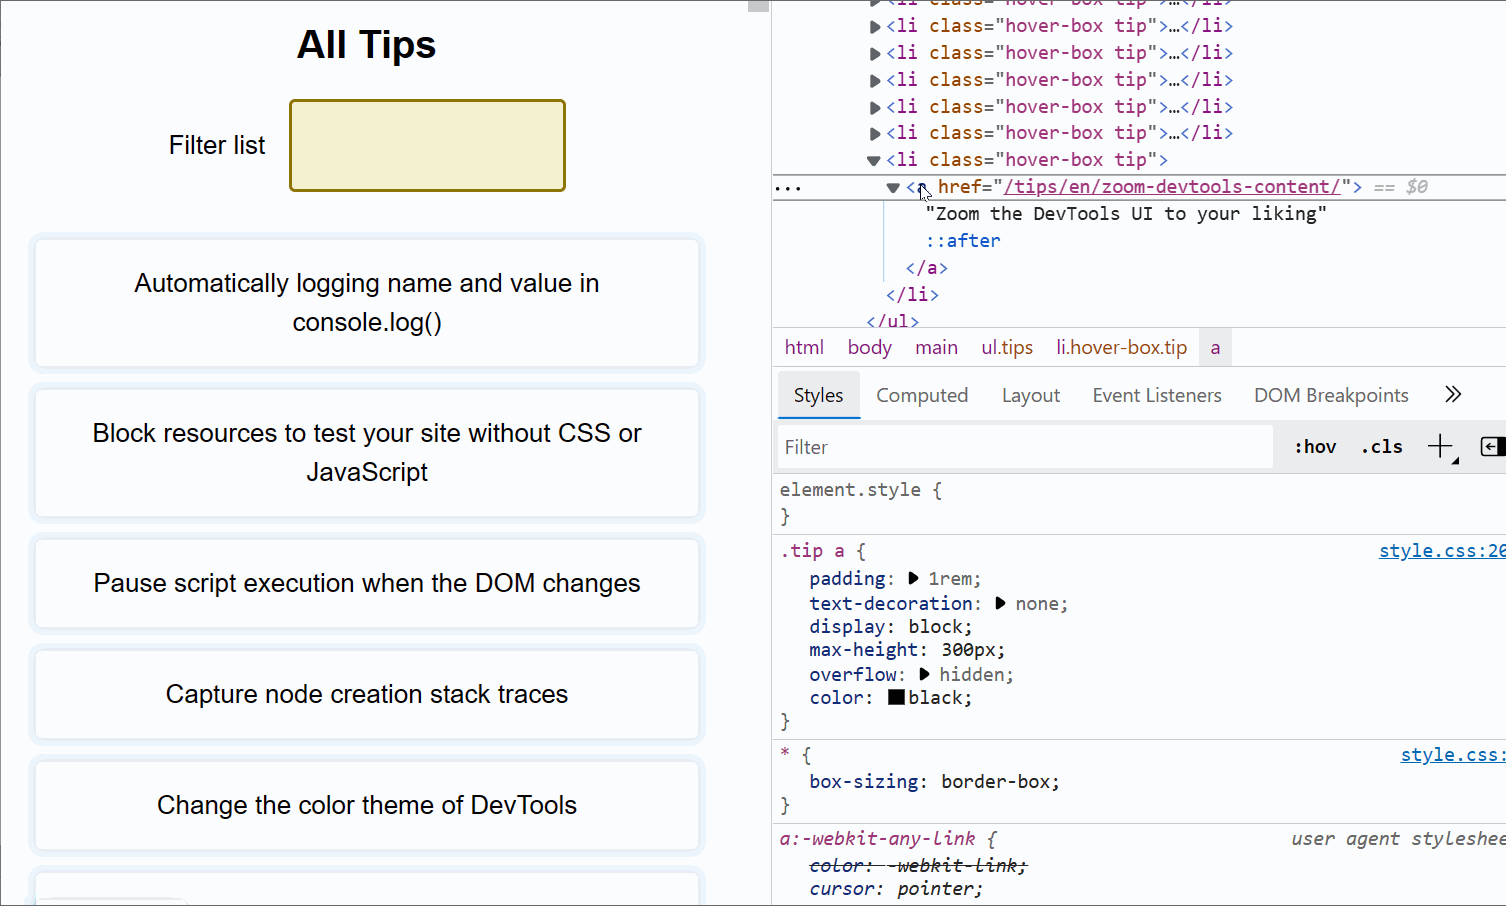Screen dimensions: 1506x906
Task: Click the 'Filter list' label
Action: pyautogui.click(x=217, y=145)
